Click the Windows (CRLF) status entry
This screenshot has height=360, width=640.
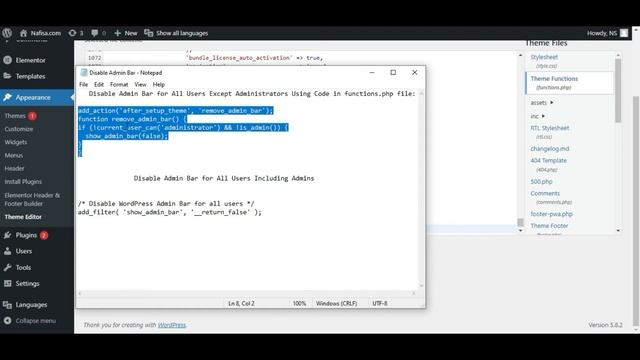coord(336,303)
